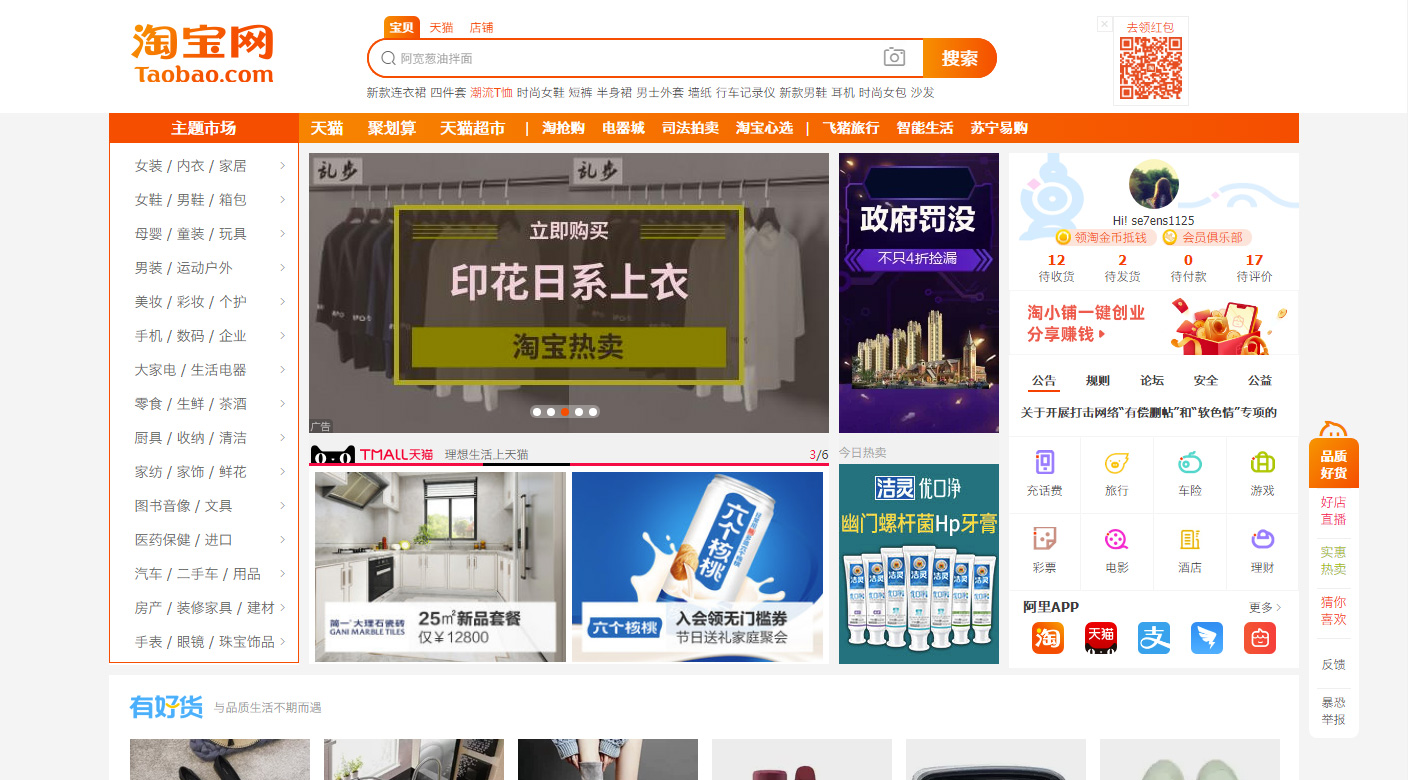1408x780 pixels.
Task: Launch the 天猫 Tmall app icon
Action: pos(1101,638)
